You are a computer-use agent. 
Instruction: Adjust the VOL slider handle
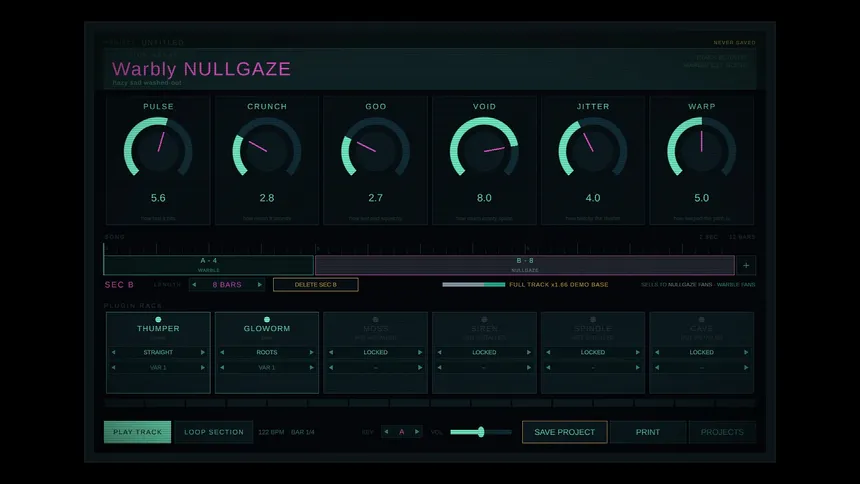coord(481,432)
